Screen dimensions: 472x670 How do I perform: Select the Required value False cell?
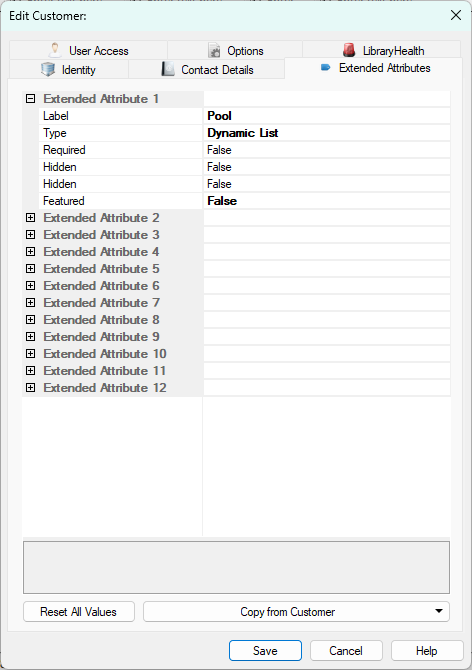click(327, 150)
